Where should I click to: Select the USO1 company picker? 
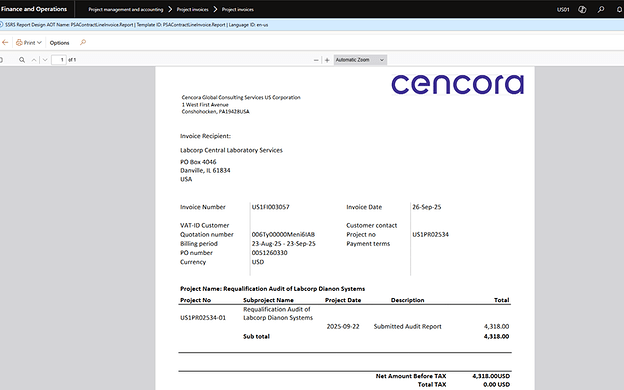click(563, 10)
